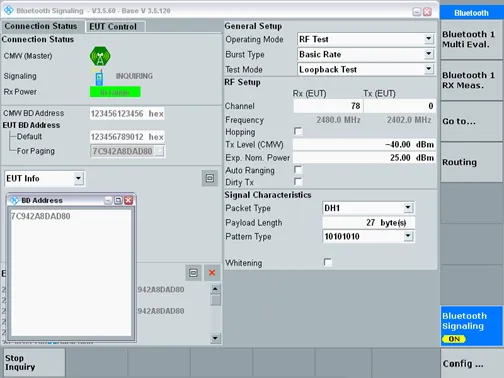Click the Tx Level (CMW) field
The width and height of the screenshot is (504, 378).
pyautogui.click(x=364, y=144)
